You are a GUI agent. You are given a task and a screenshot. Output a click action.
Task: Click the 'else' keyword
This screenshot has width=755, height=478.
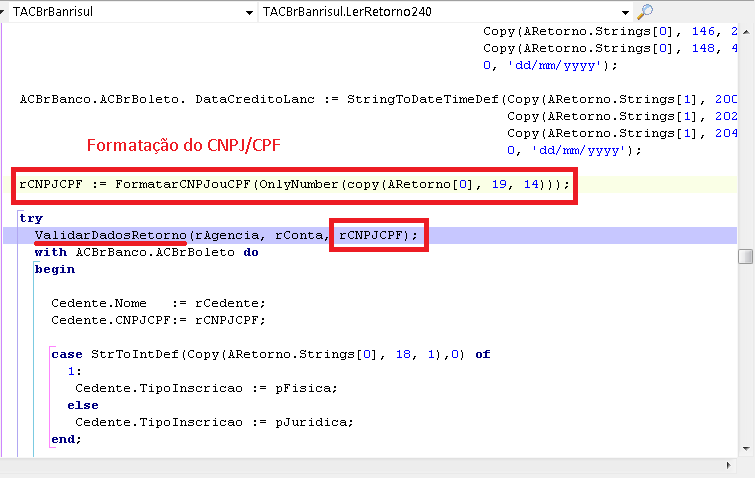83,405
